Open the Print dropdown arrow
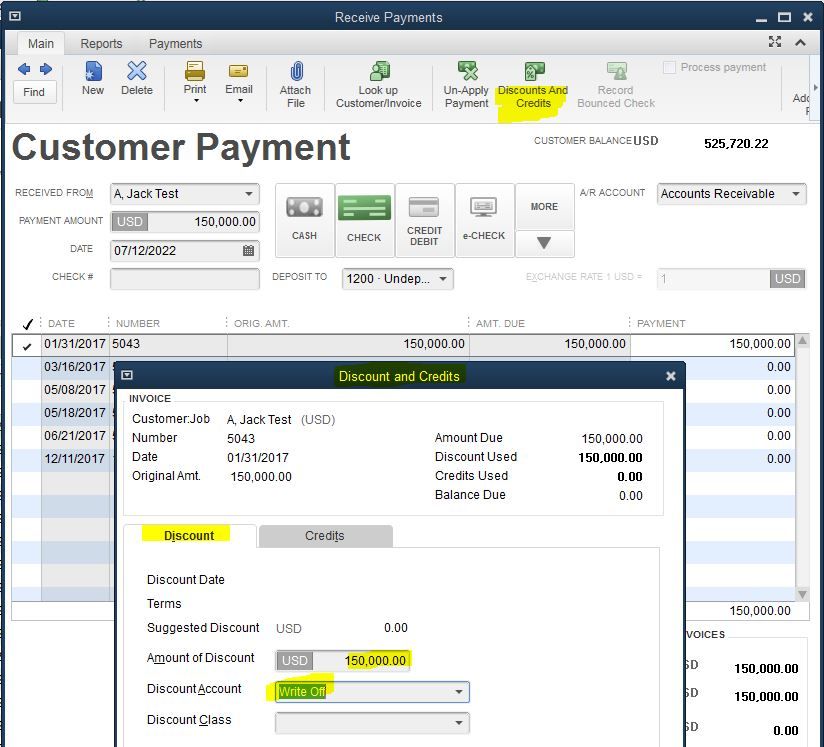Image resolution: width=824 pixels, height=747 pixels. click(196, 101)
